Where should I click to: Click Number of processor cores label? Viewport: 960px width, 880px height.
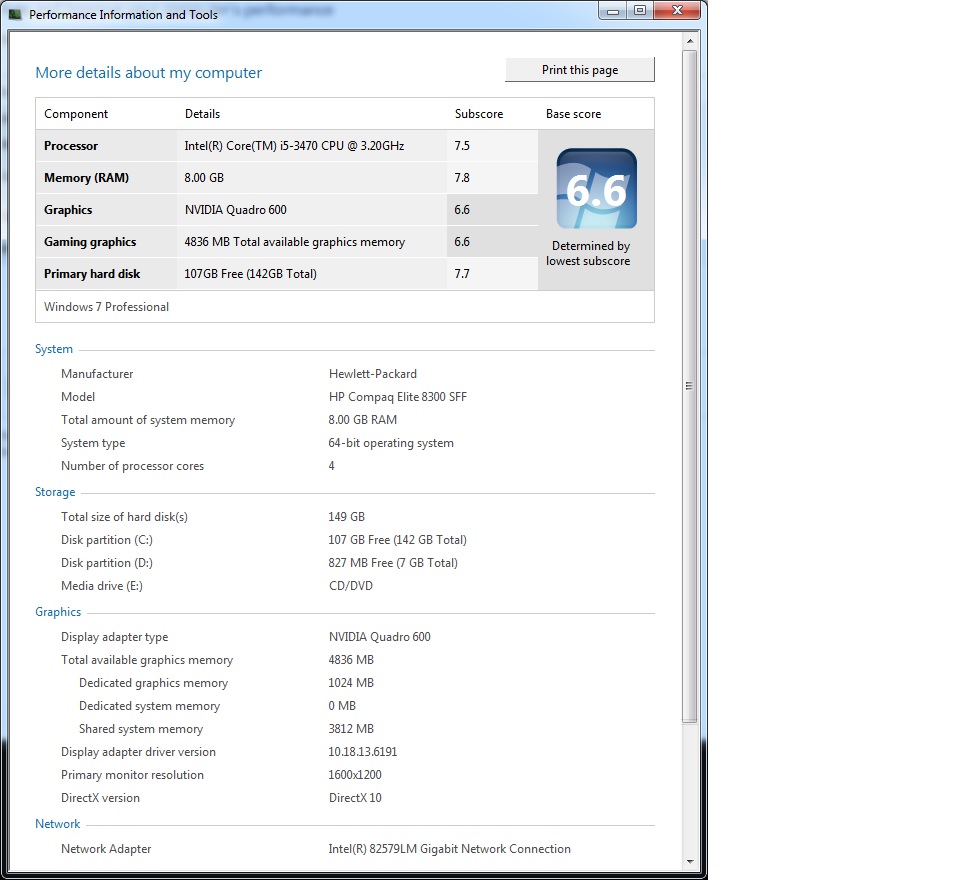click(x=132, y=466)
